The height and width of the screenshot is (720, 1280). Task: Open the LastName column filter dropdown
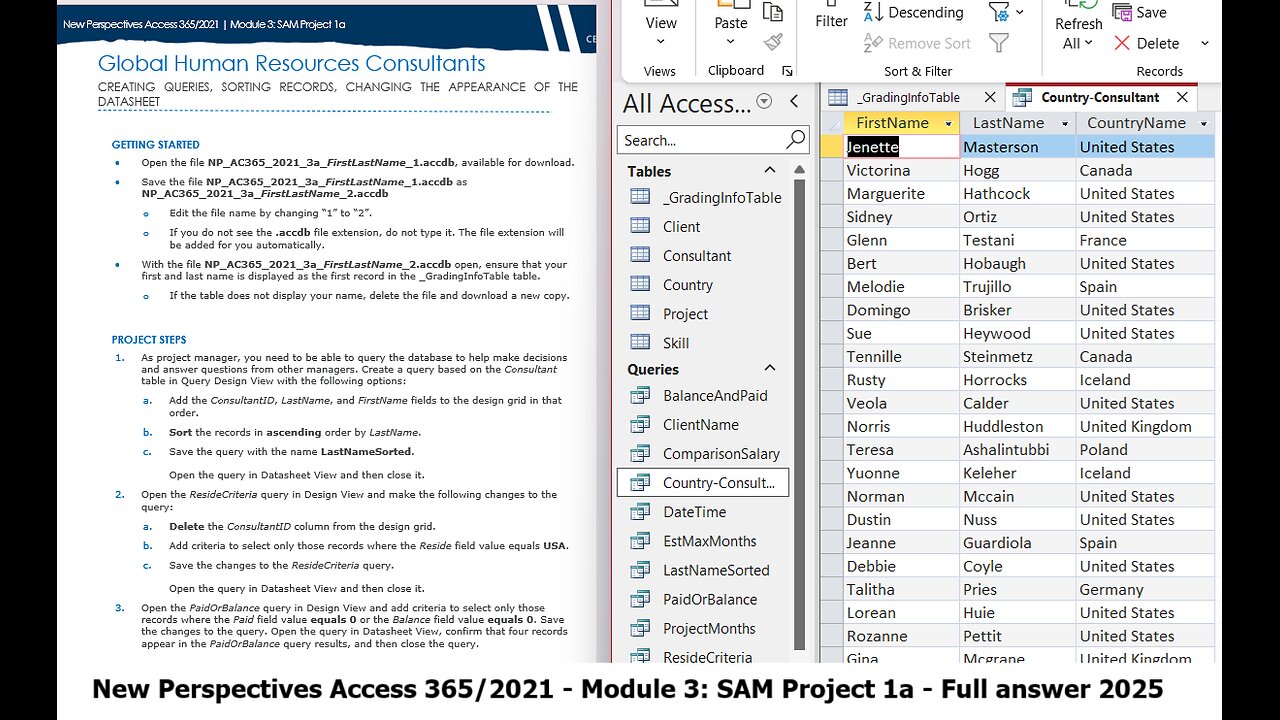(x=1065, y=123)
